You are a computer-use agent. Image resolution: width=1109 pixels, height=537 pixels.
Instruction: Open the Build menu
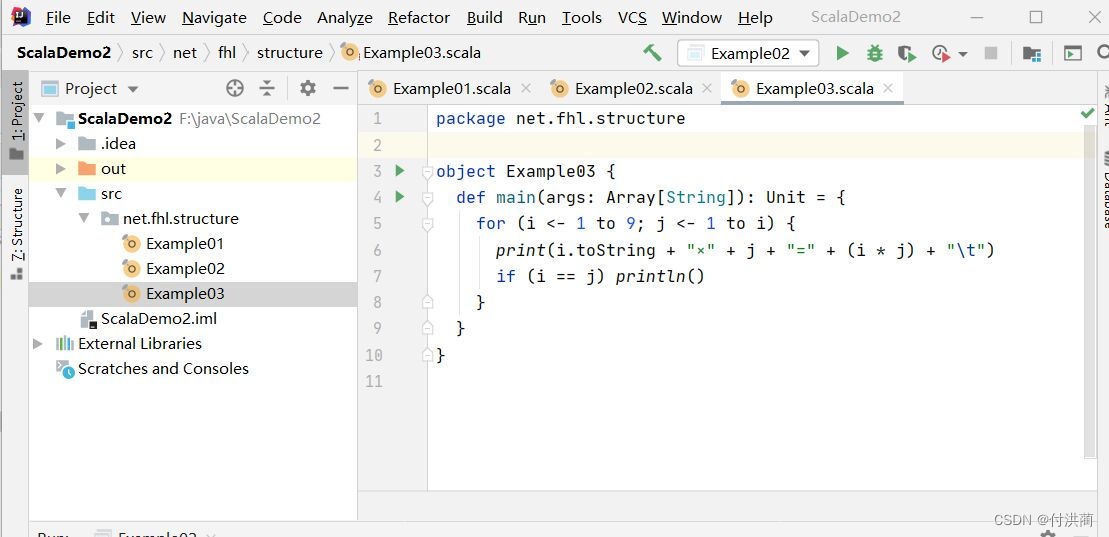point(484,18)
